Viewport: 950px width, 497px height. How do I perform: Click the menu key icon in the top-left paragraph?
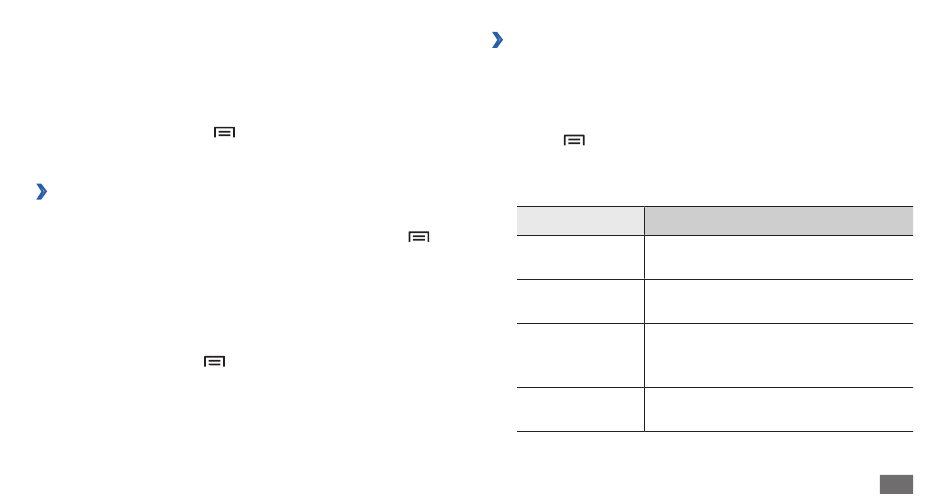[224, 132]
